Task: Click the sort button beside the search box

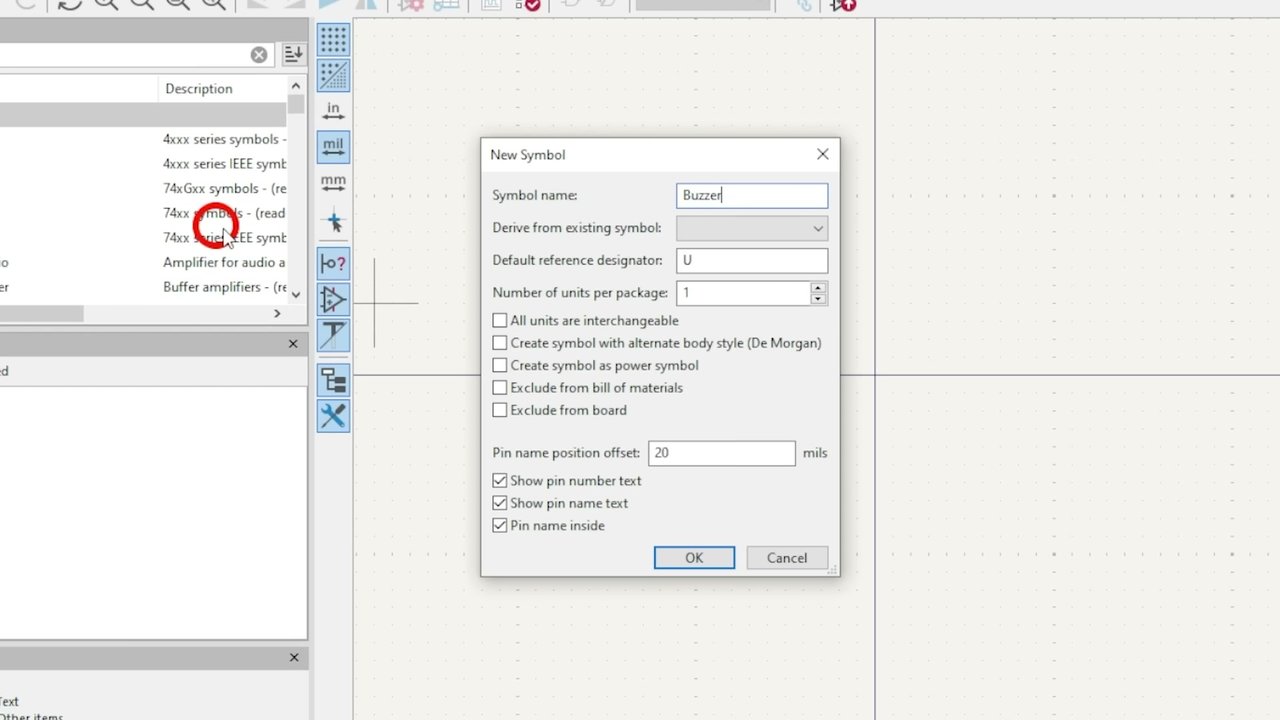Action: coord(293,55)
